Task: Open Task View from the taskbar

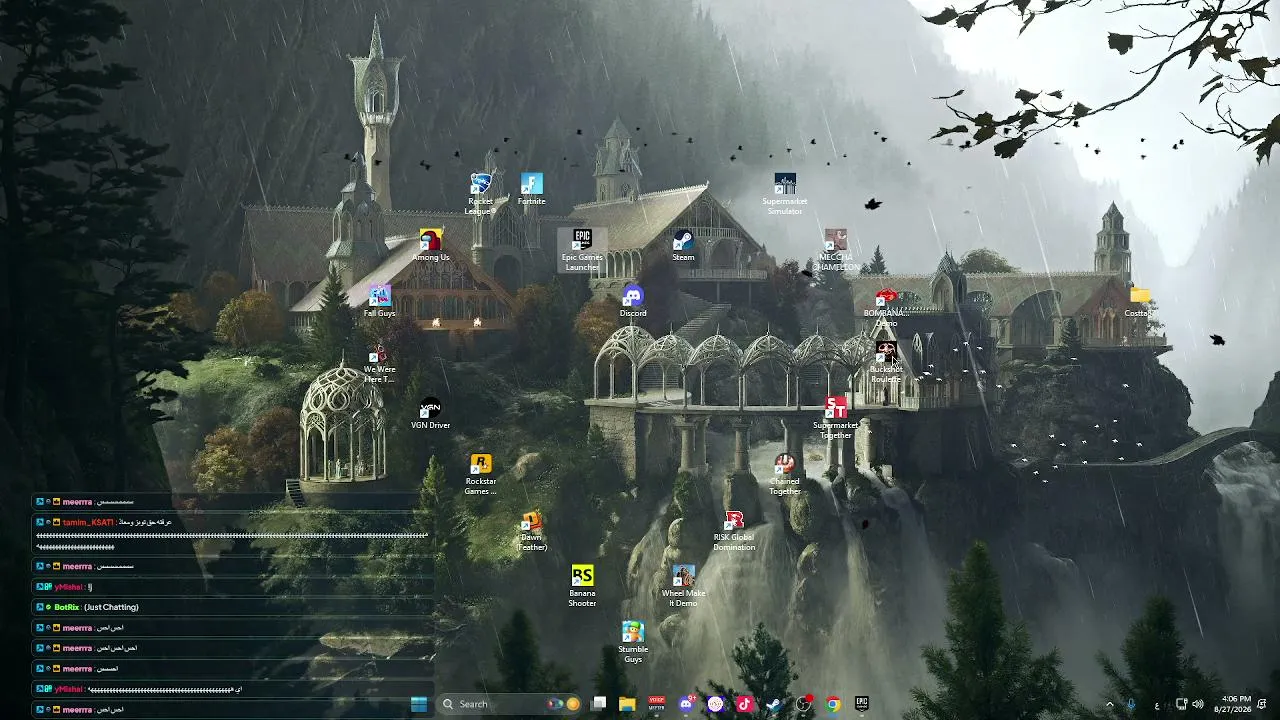Action: pyautogui.click(x=598, y=704)
